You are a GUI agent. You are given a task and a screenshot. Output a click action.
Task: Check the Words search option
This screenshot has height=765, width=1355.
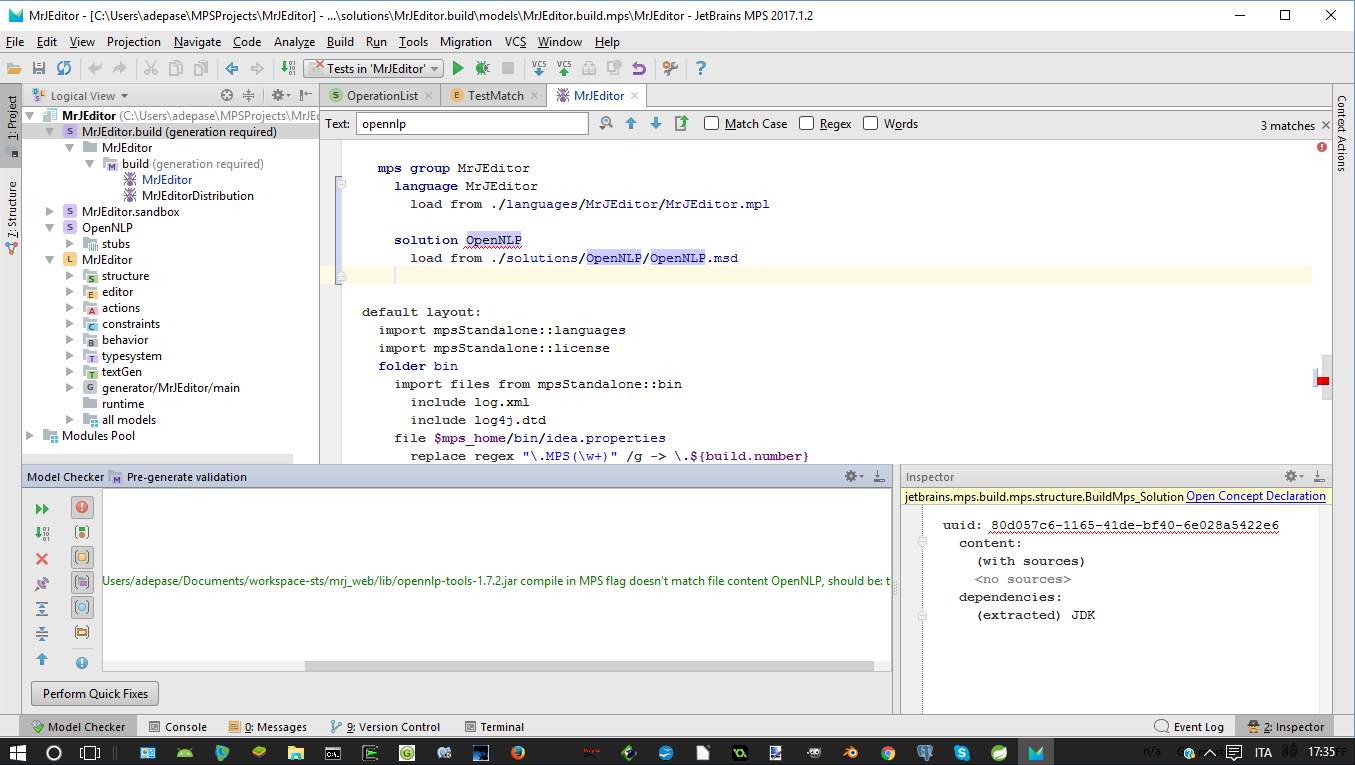click(871, 124)
